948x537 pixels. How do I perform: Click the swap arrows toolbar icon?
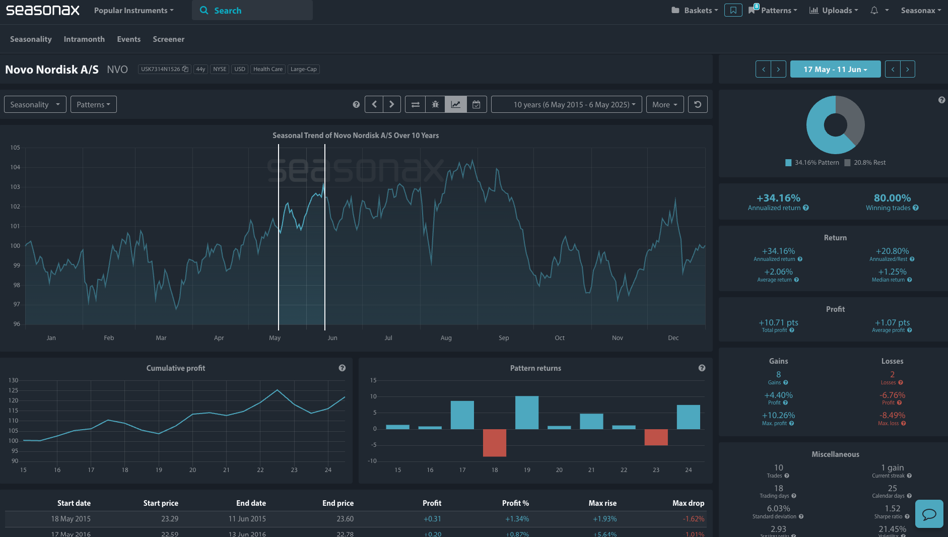(x=415, y=105)
